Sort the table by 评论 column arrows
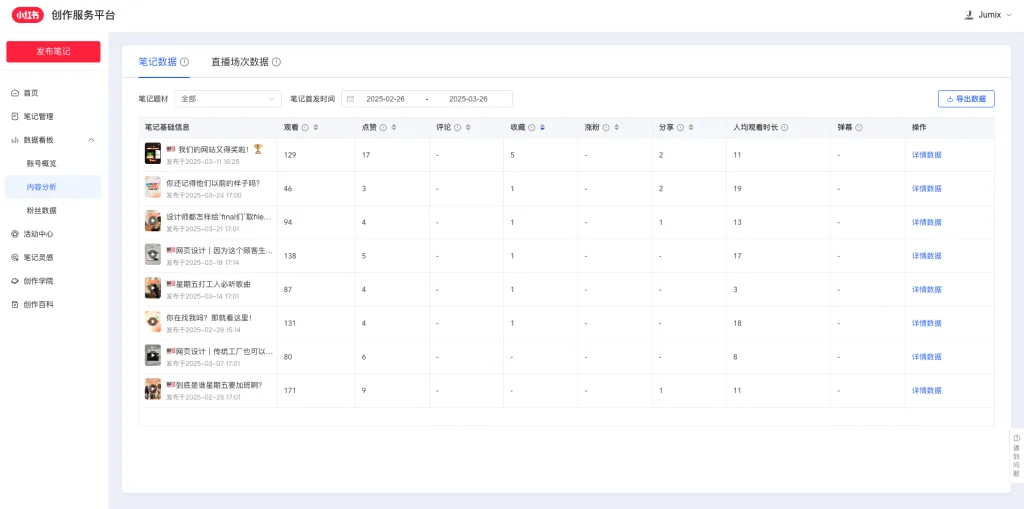 coord(468,127)
